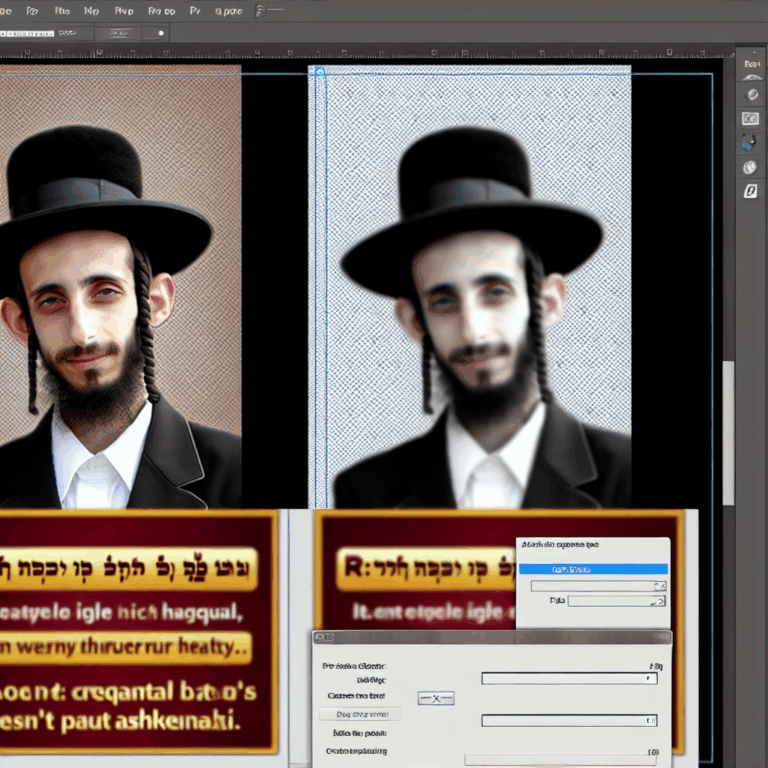This screenshot has width=768, height=768.
Task: Click the top icon in the right panel strip
Action: pos(750,70)
